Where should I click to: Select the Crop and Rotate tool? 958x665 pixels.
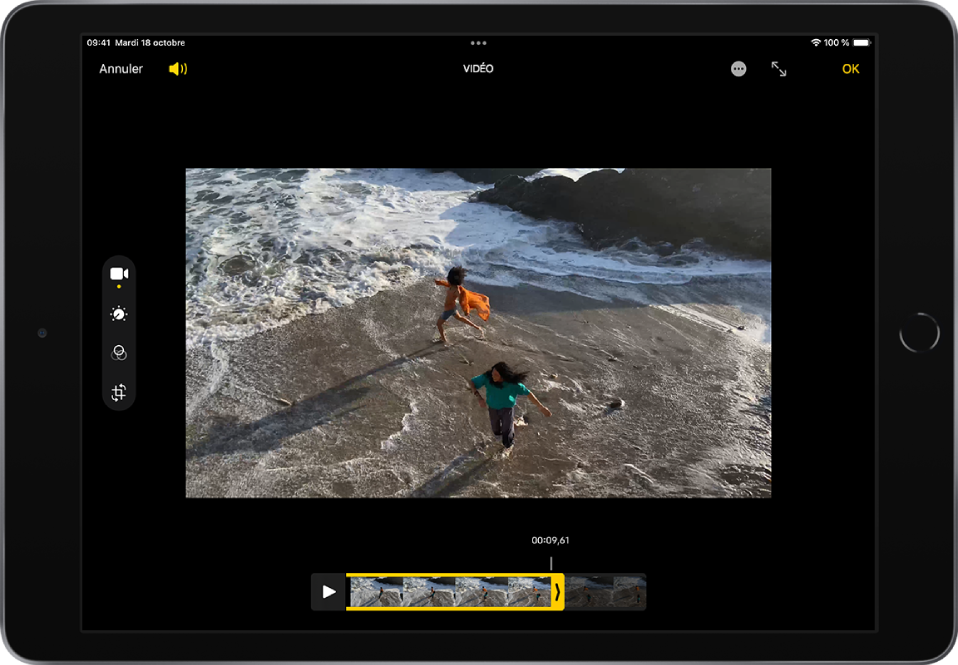(x=119, y=391)
